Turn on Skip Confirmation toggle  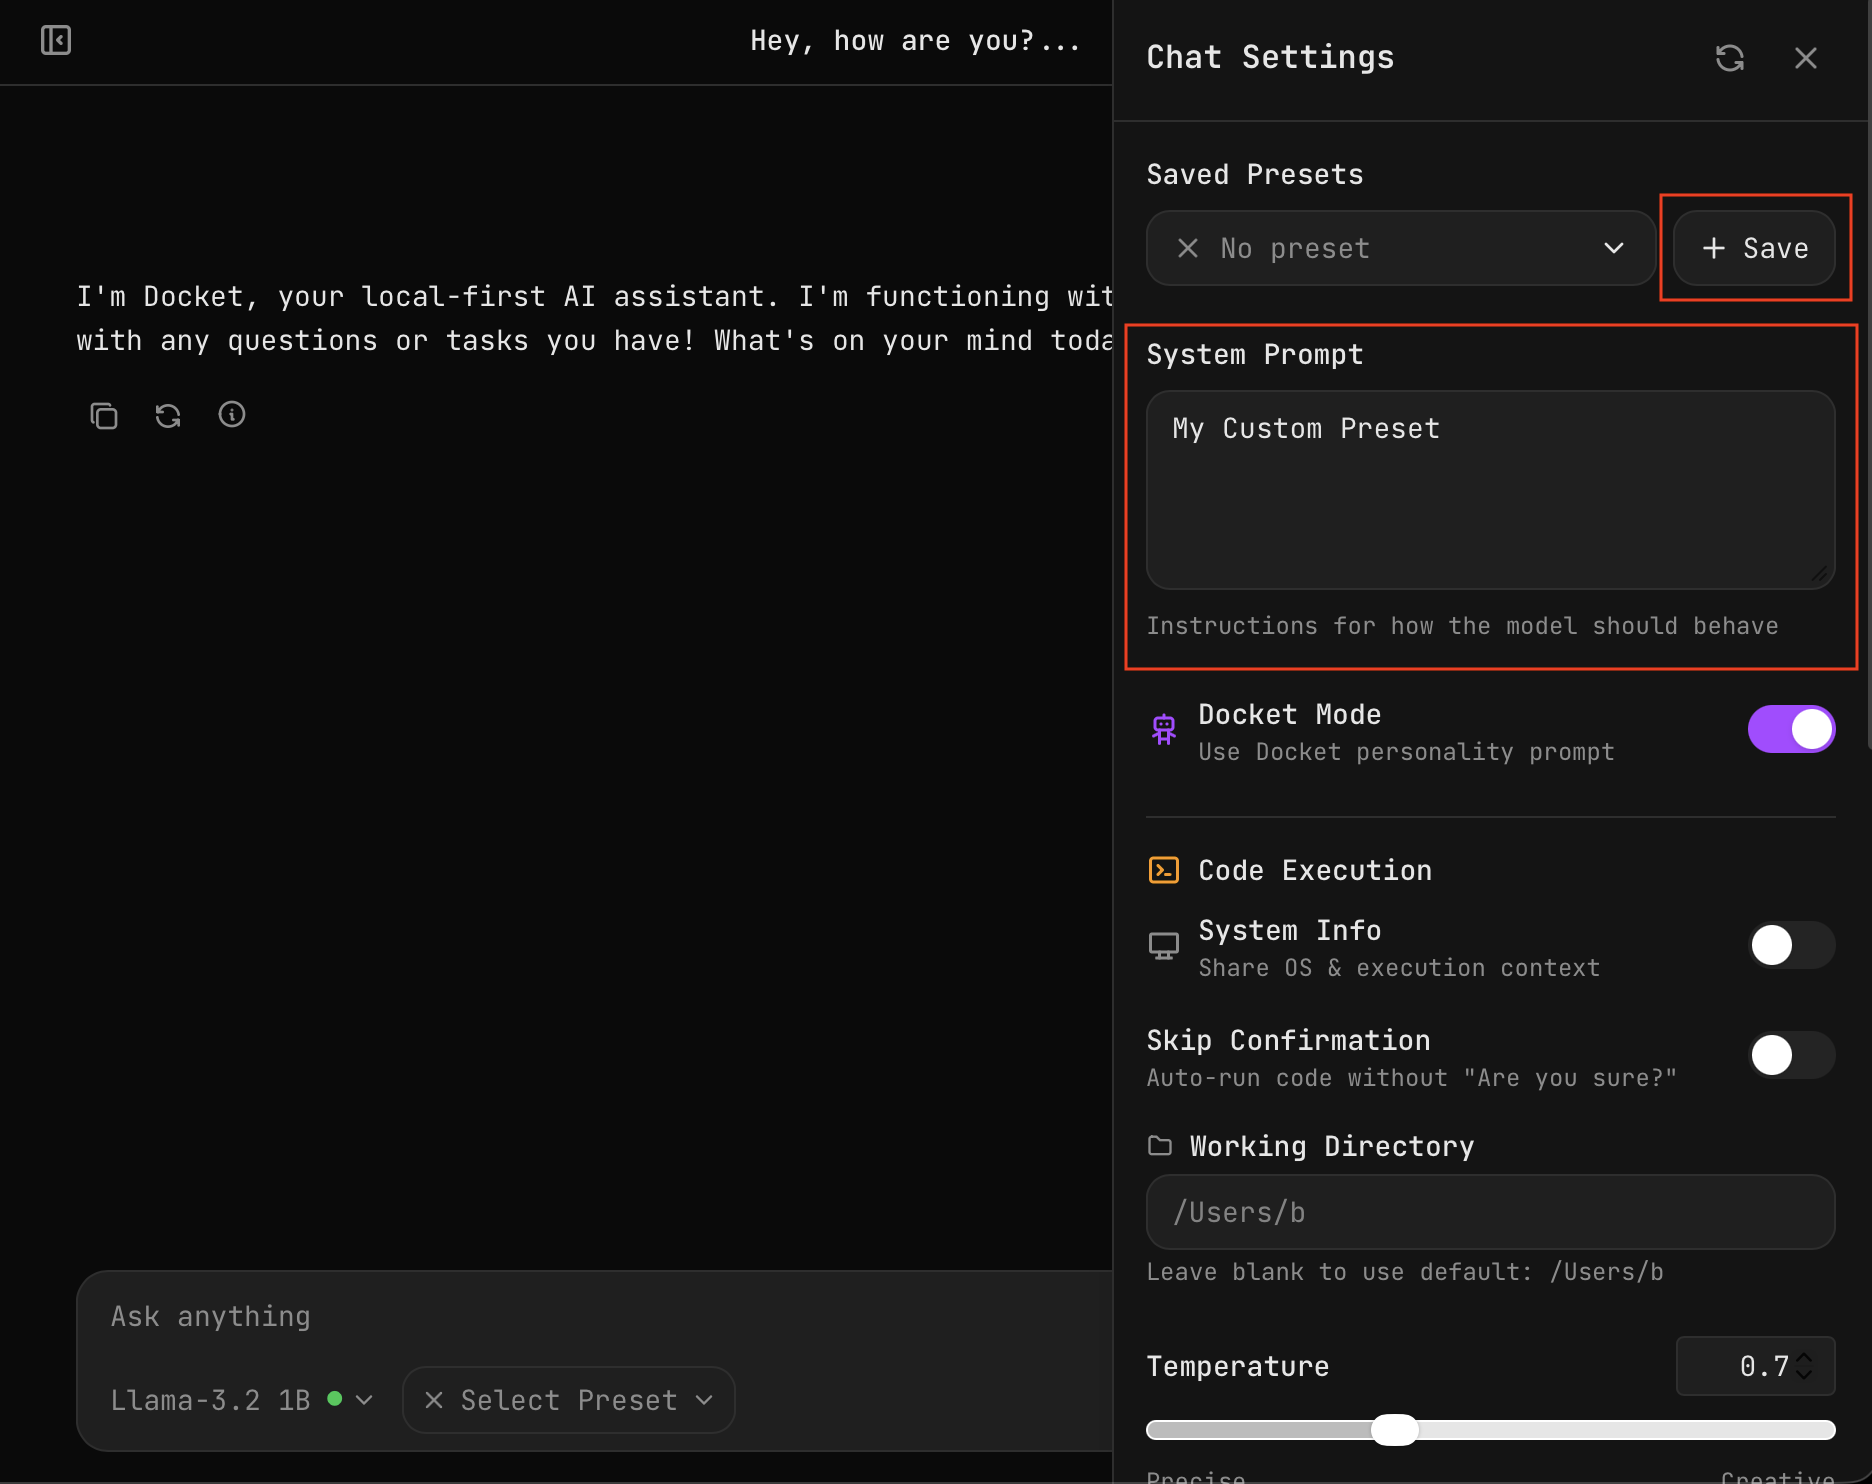pyautogui.click(x=1791, y=1055)
